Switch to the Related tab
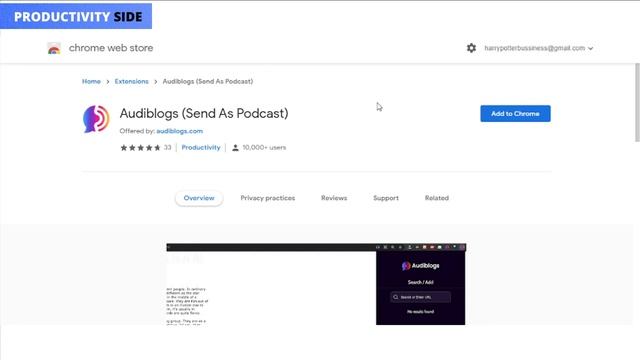640x360 pixels. click(x=437, y=198)
